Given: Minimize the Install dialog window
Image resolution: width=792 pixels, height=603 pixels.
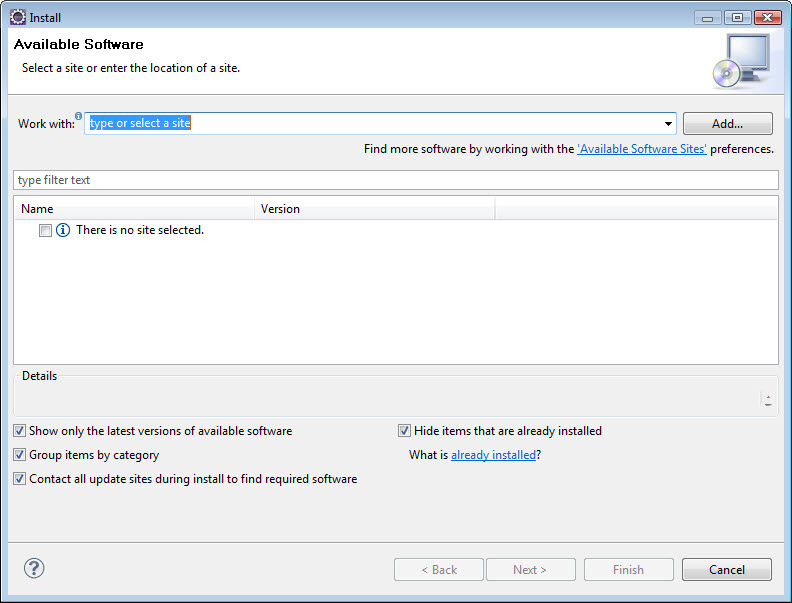Looking at the screenshot, I should (x=707, y=18).
